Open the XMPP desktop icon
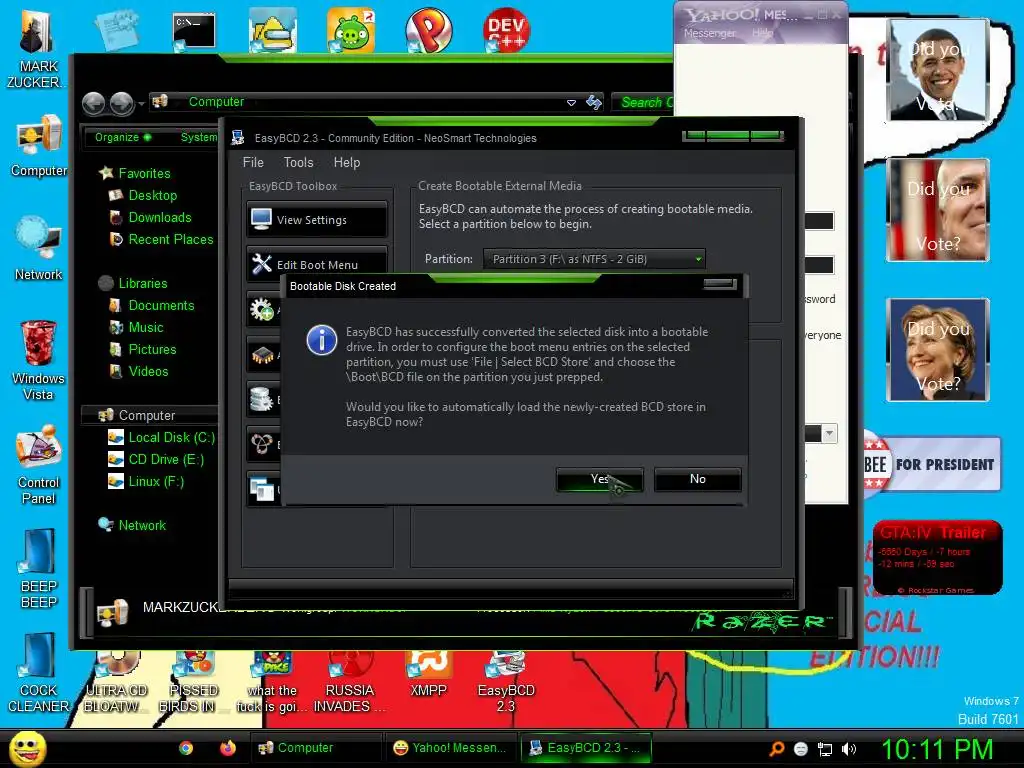The image size is (1024, 768). [x=428, y=675]
